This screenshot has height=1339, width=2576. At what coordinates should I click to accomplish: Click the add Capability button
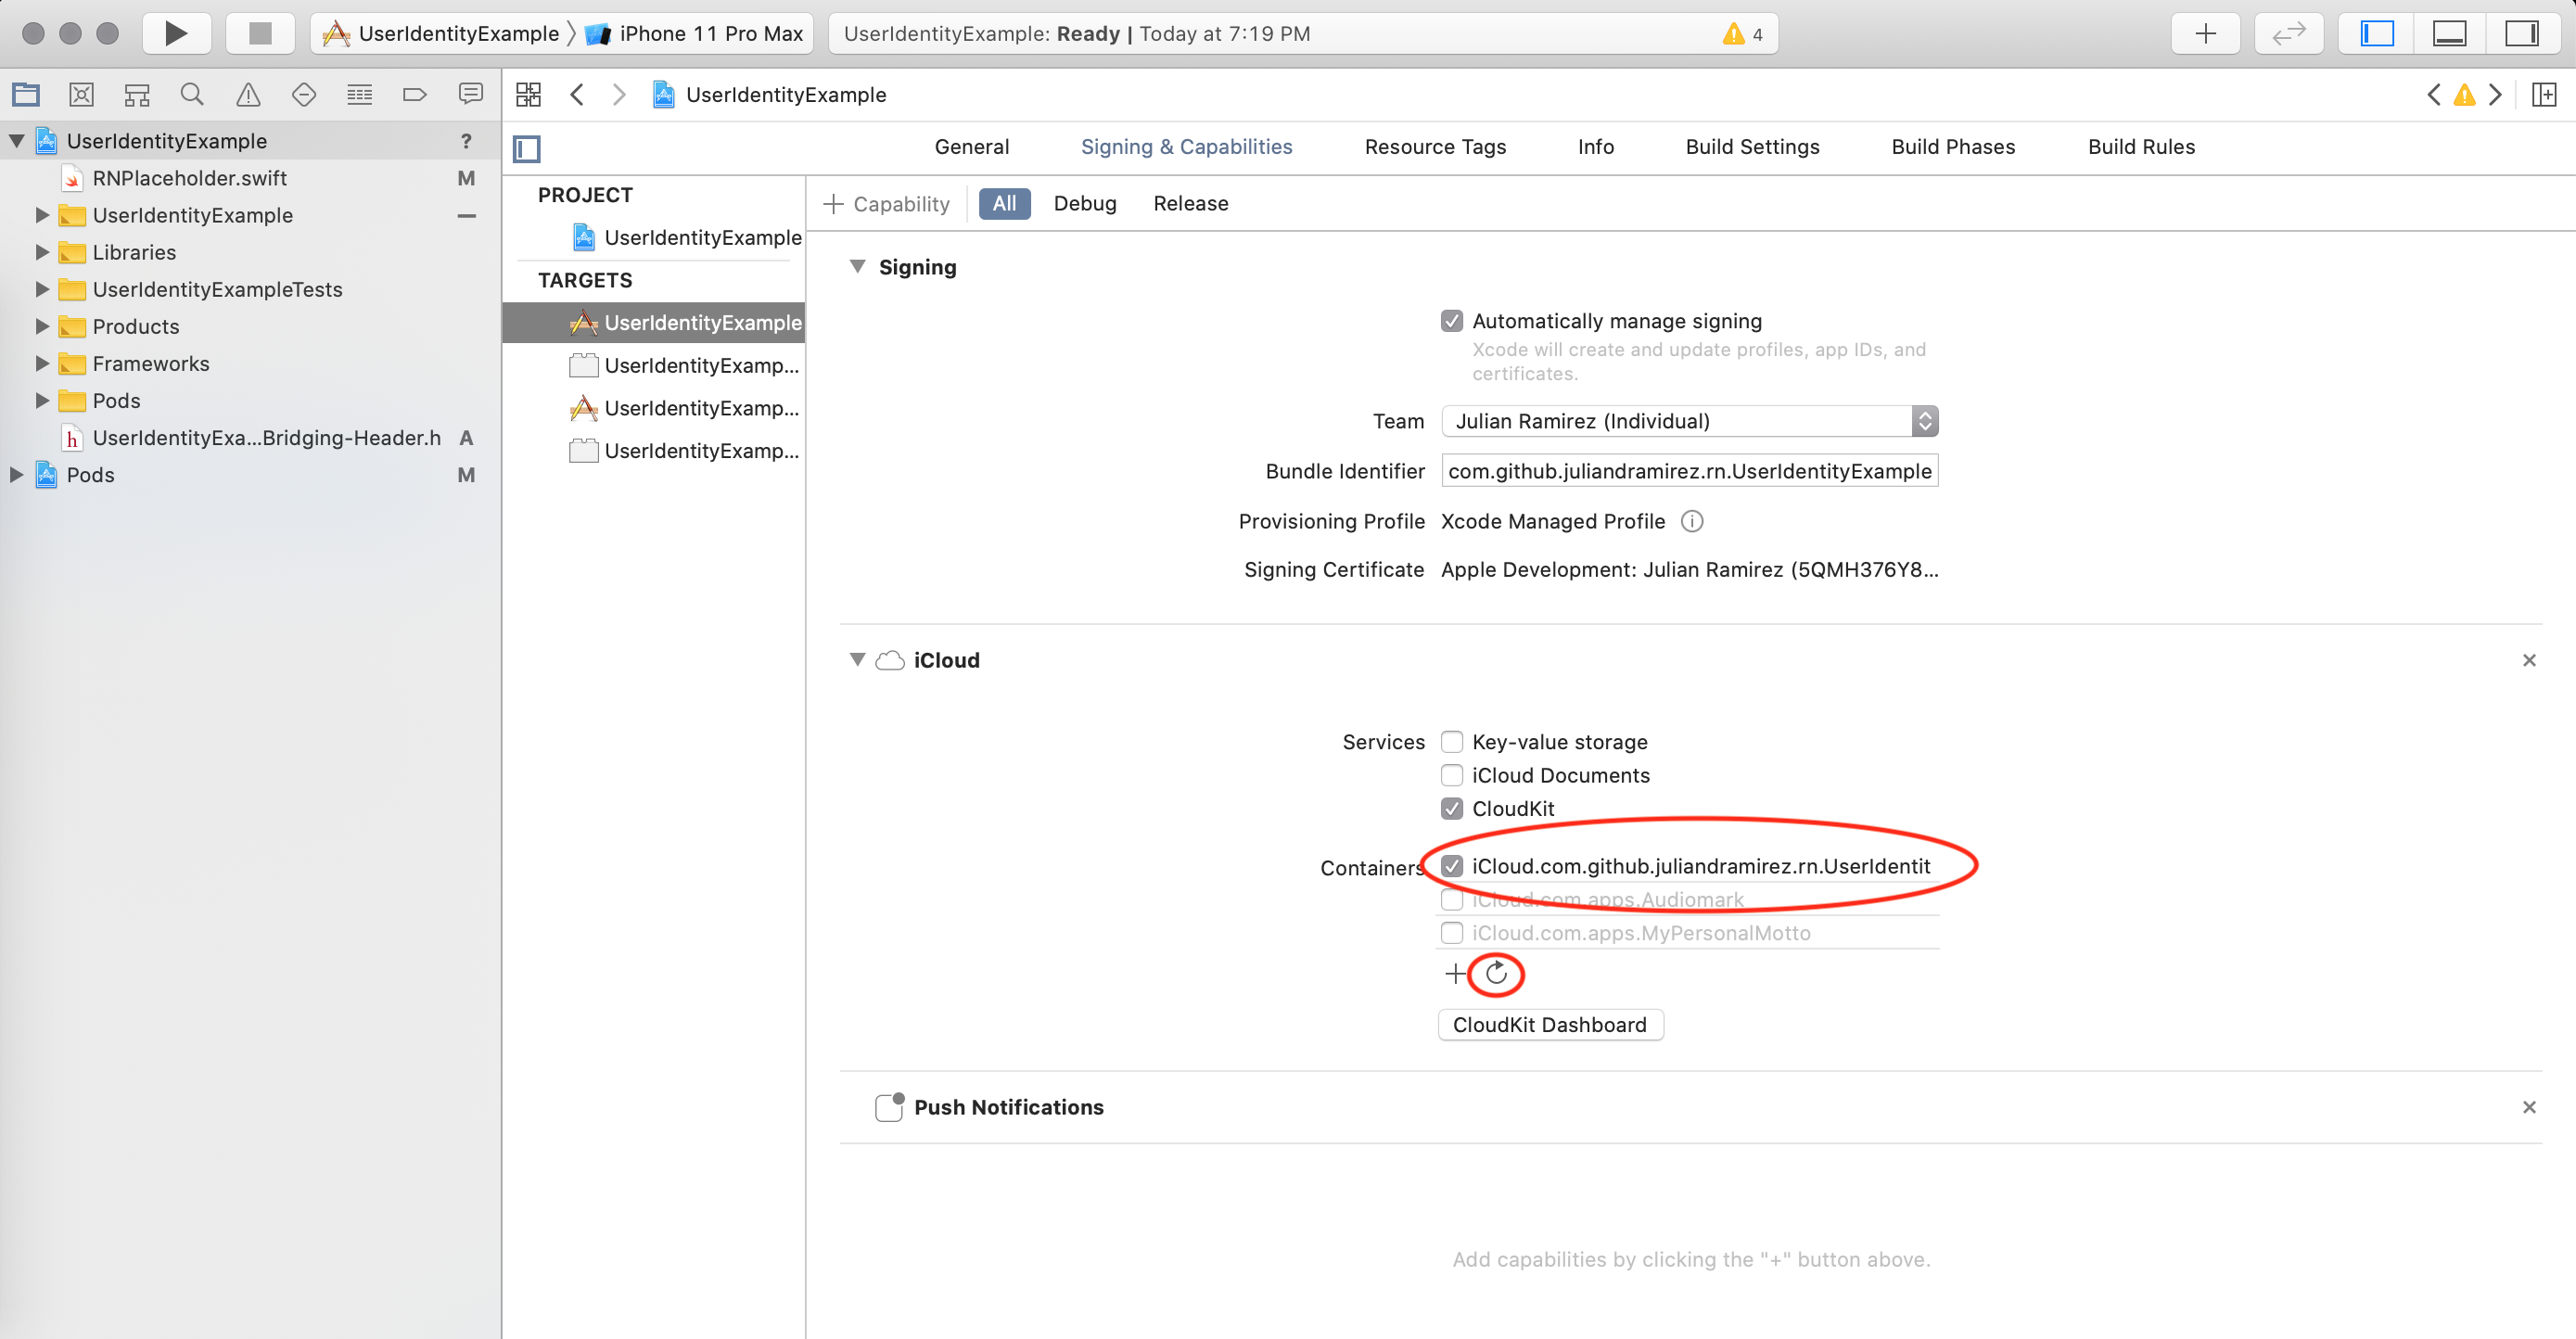887,204
